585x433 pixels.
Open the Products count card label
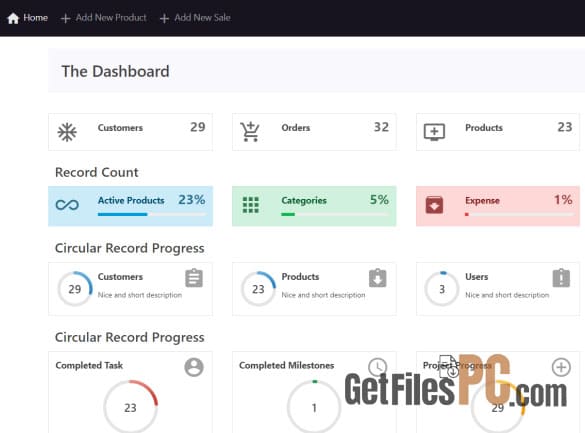coord(484,128)
